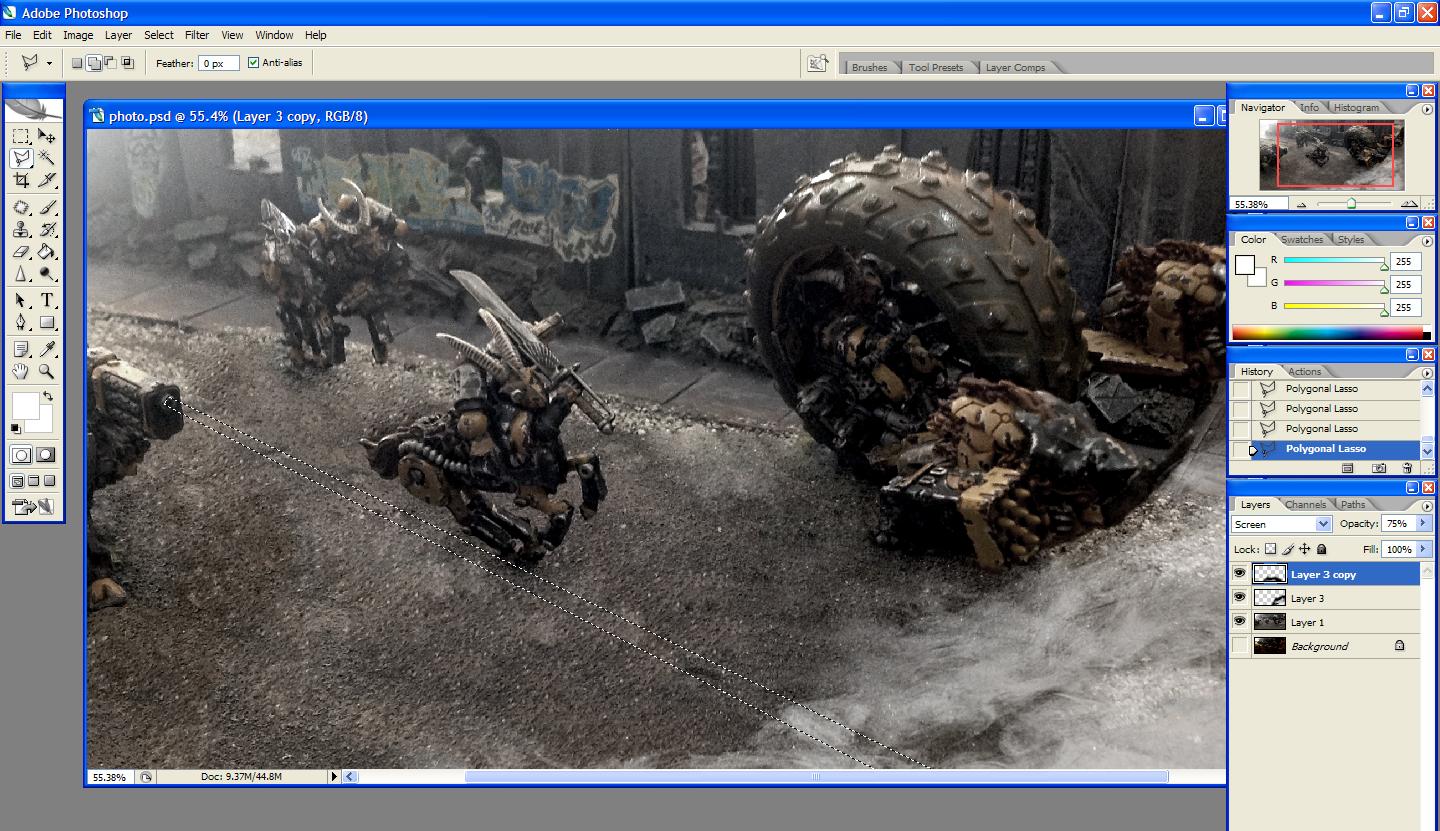Viewport: 1440px width, 831px height.
Task: Select the Path Selection tool
Action: [21, 300]
